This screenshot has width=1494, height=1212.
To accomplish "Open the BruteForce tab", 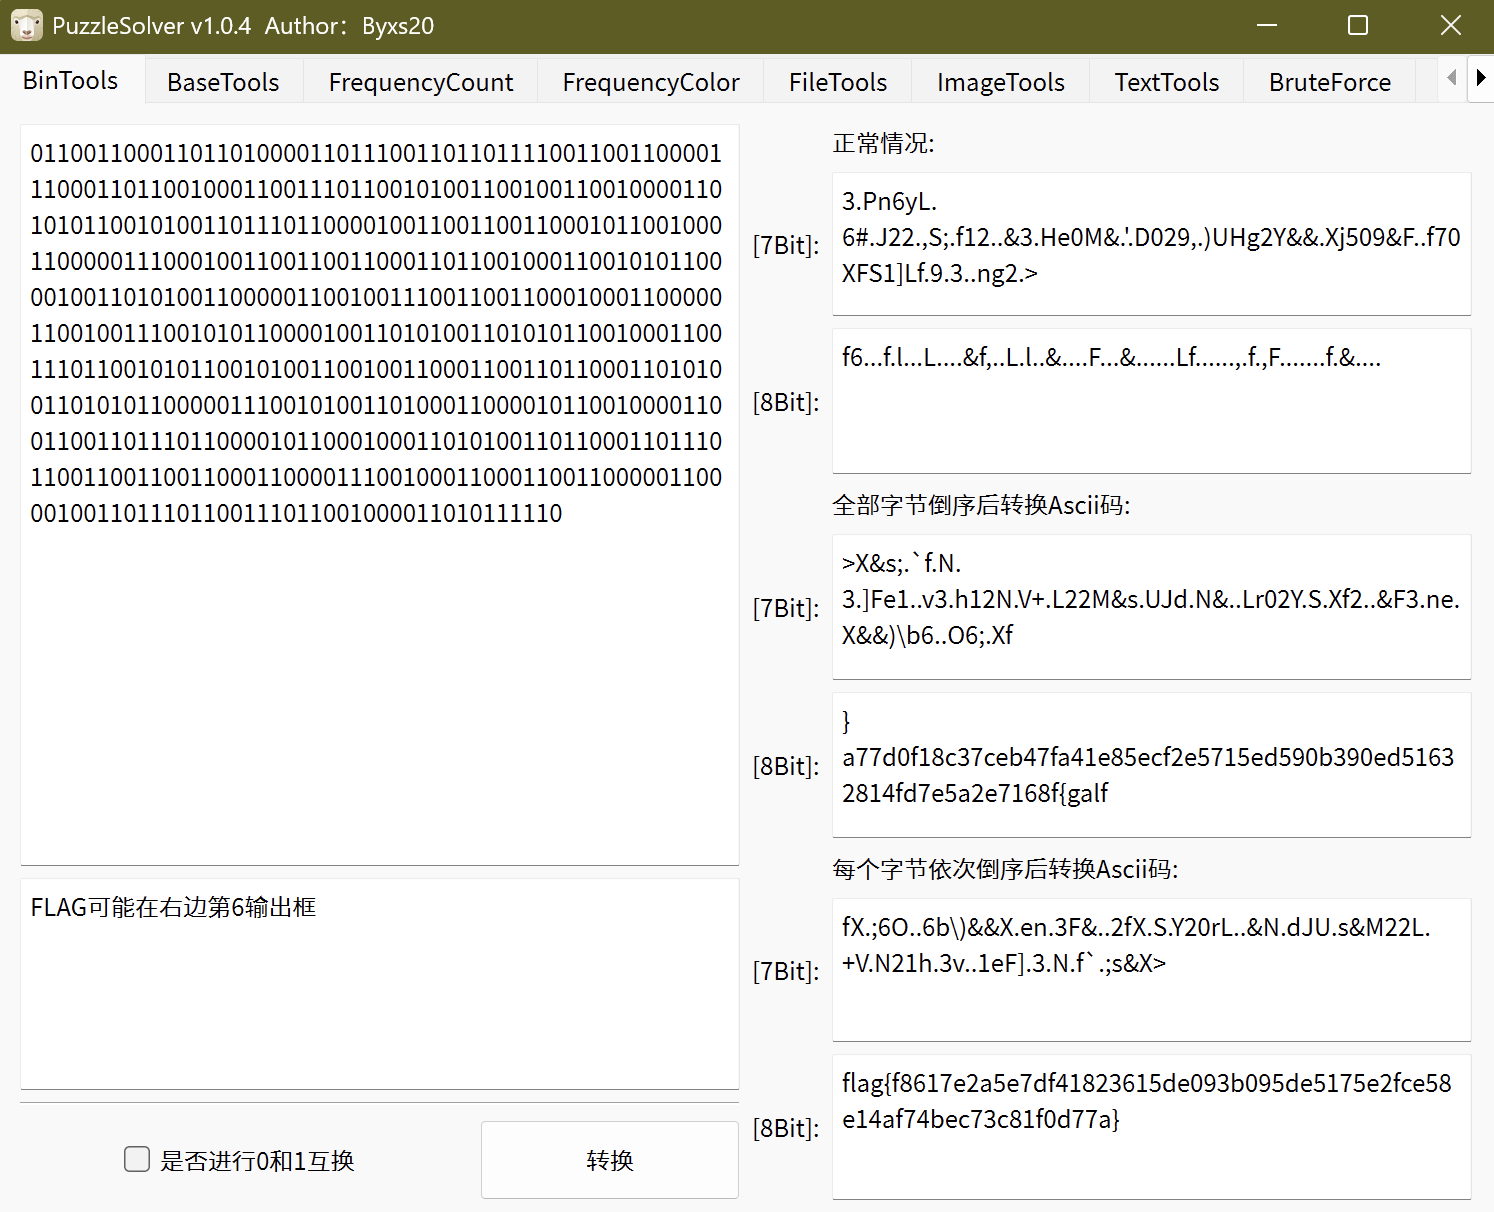I will point(1329,82).
